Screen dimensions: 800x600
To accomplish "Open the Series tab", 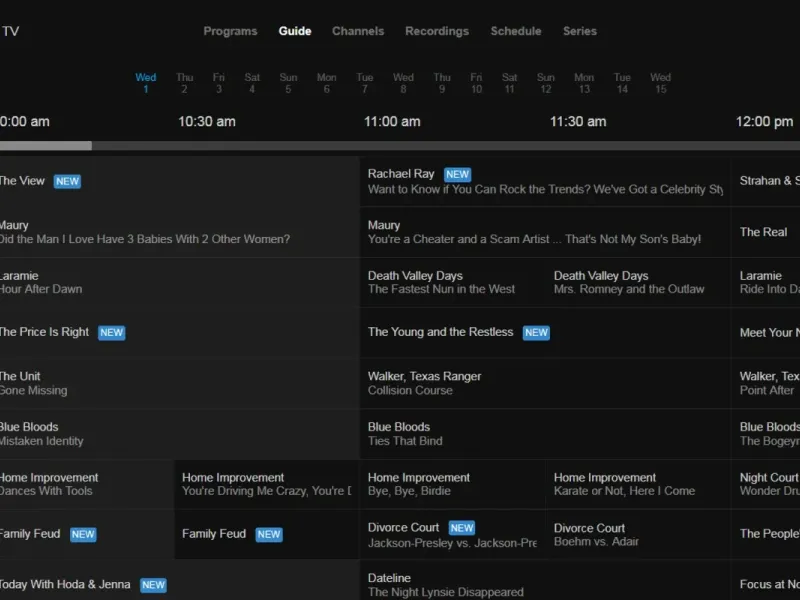I will pyautogui.click(x=580, y=31).
